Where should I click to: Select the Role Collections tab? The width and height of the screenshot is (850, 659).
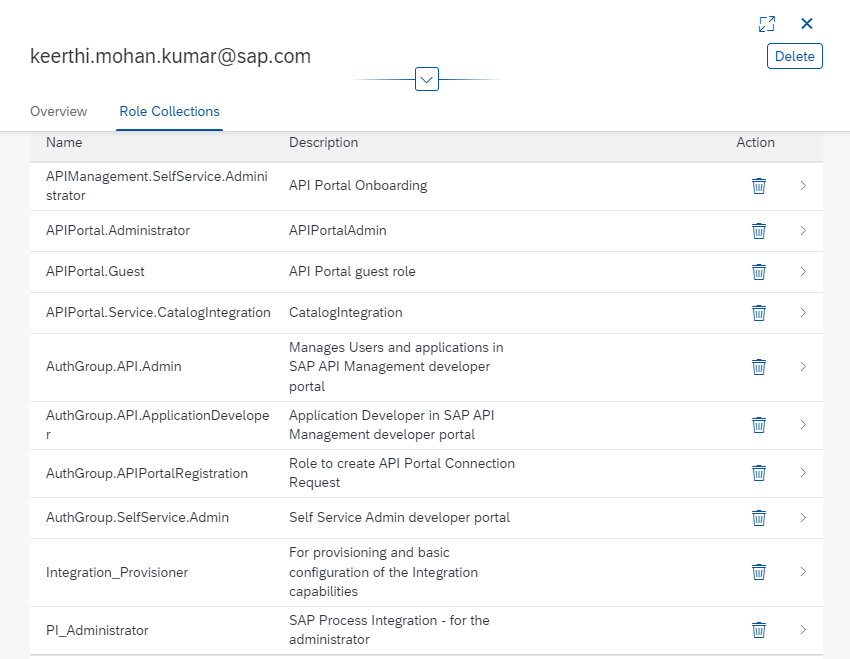[x=169, y=112]
